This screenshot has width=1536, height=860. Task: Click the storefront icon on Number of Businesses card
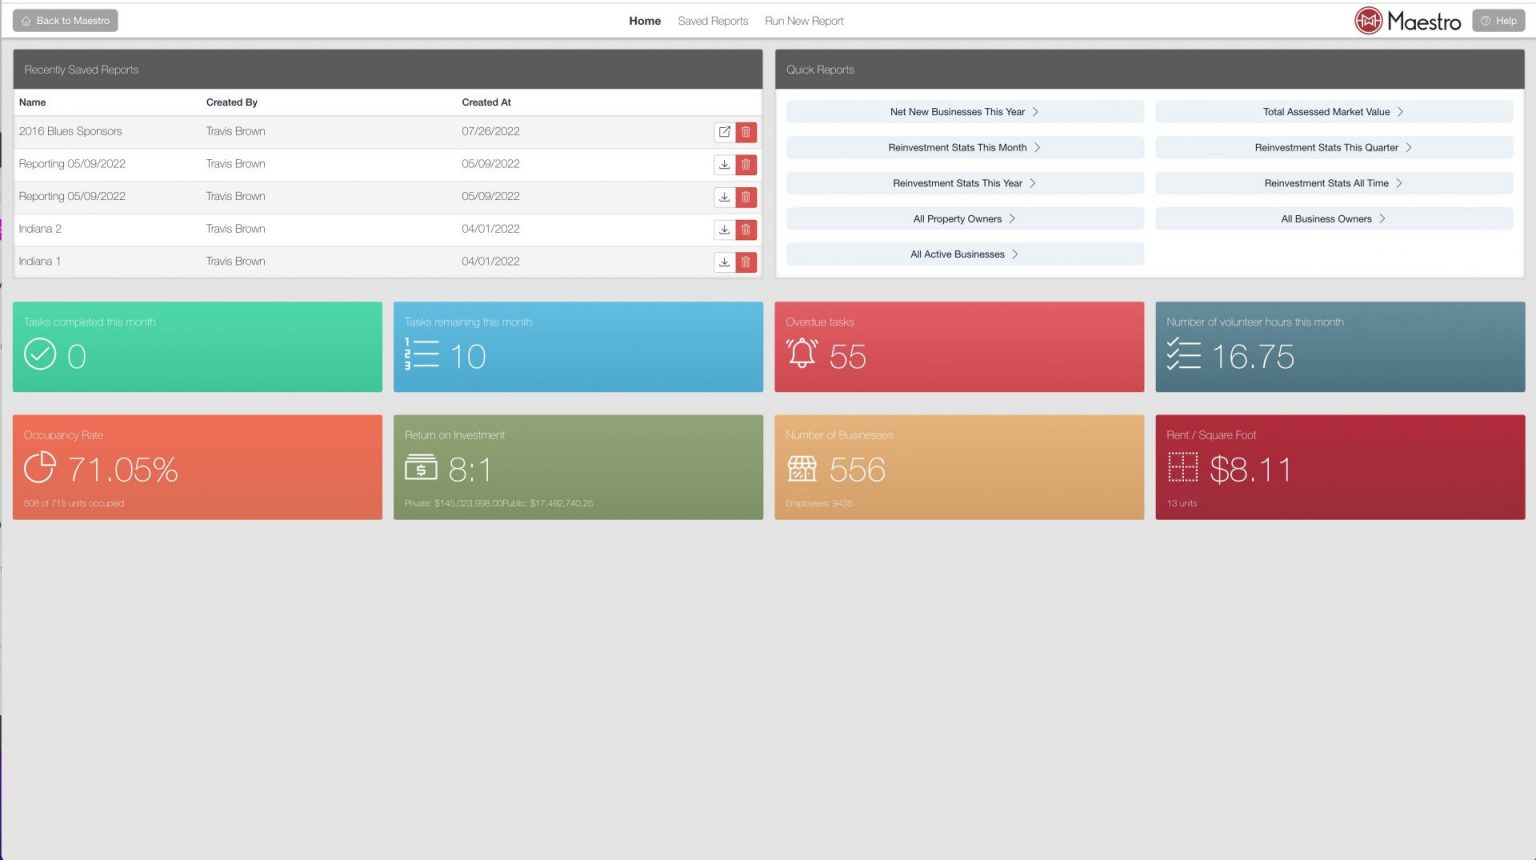(x=801, y=468)
